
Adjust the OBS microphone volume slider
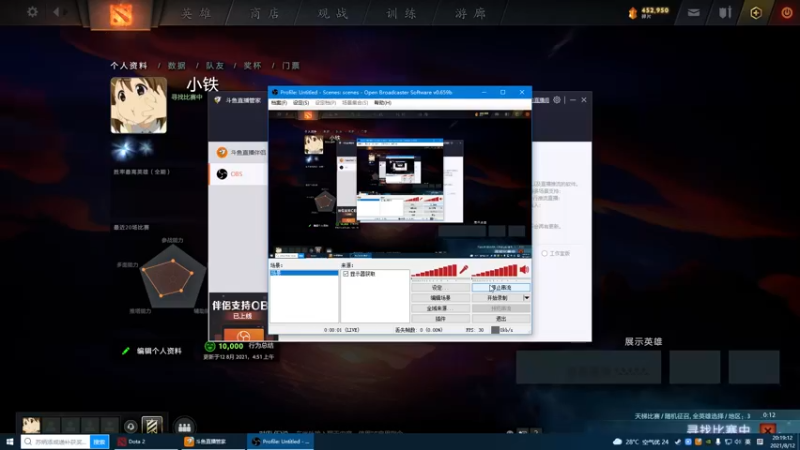(x=434, y=271)
